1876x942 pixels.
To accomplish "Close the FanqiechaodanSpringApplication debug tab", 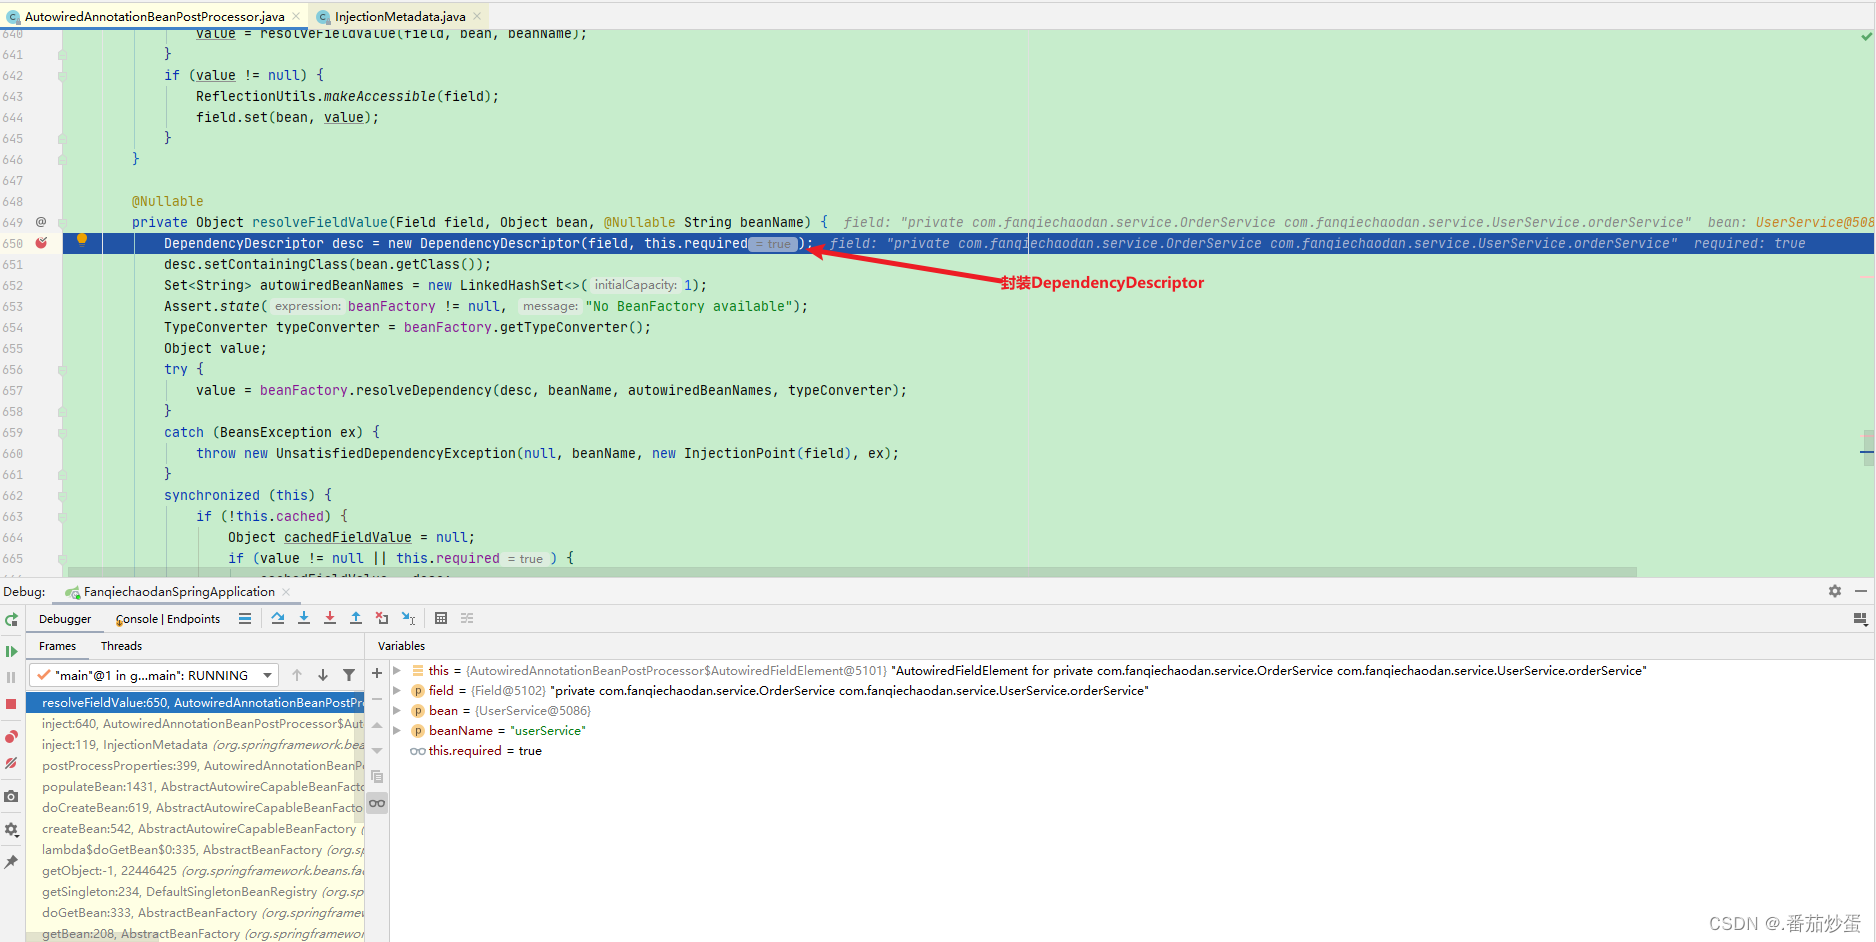I will tap(286, 592).
